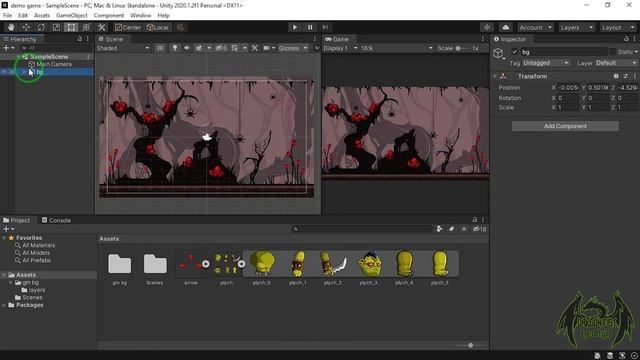The image size is (640, 360).
Task: Open the Account dropdown
Action: pos(536,27)
